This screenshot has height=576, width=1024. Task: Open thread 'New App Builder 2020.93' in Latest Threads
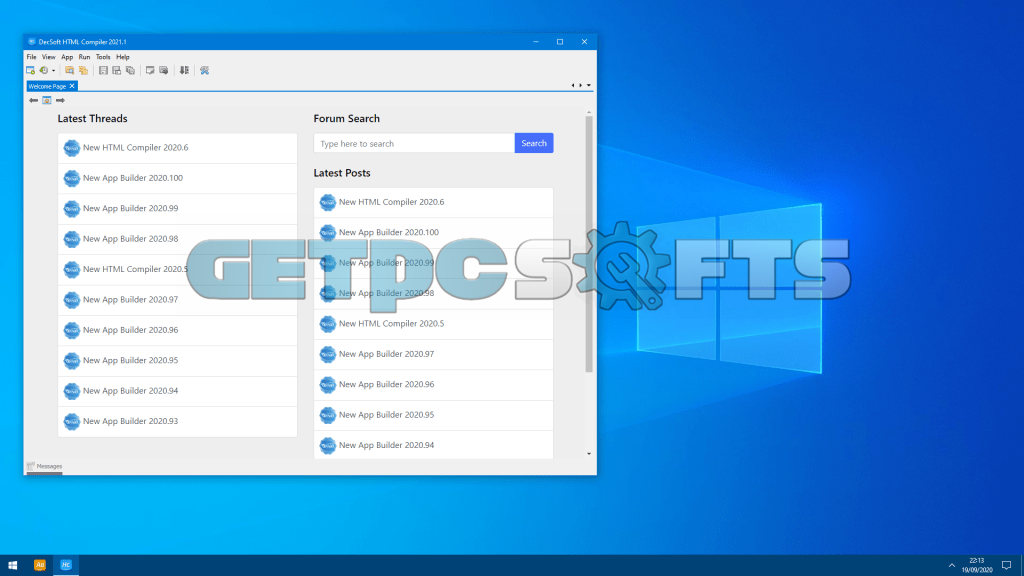point(177,422)
